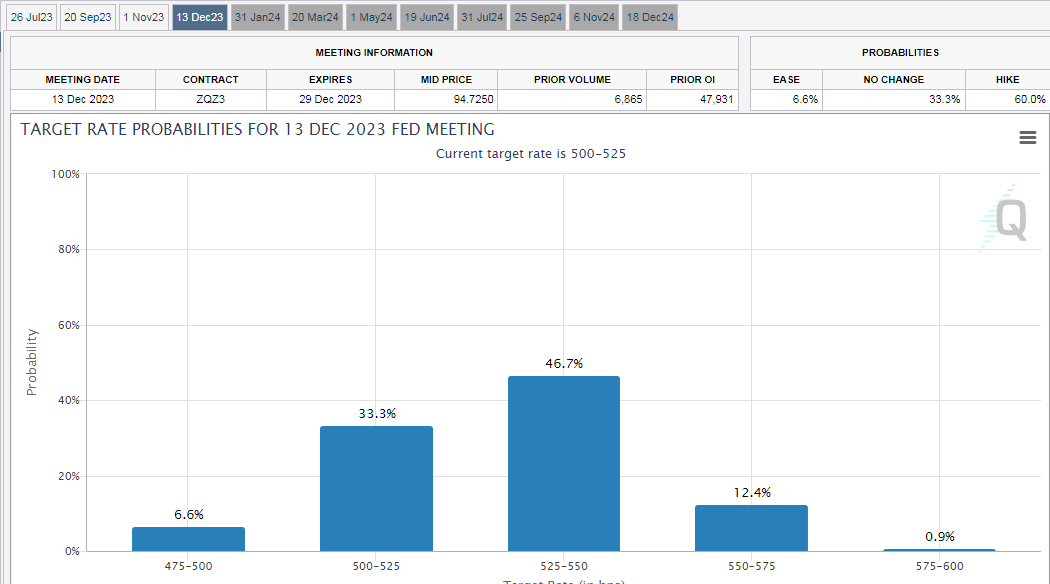This screenshot has height=584, width=1050.
Task: Open the chart export hamburger menu
Action: [1027, 137]
